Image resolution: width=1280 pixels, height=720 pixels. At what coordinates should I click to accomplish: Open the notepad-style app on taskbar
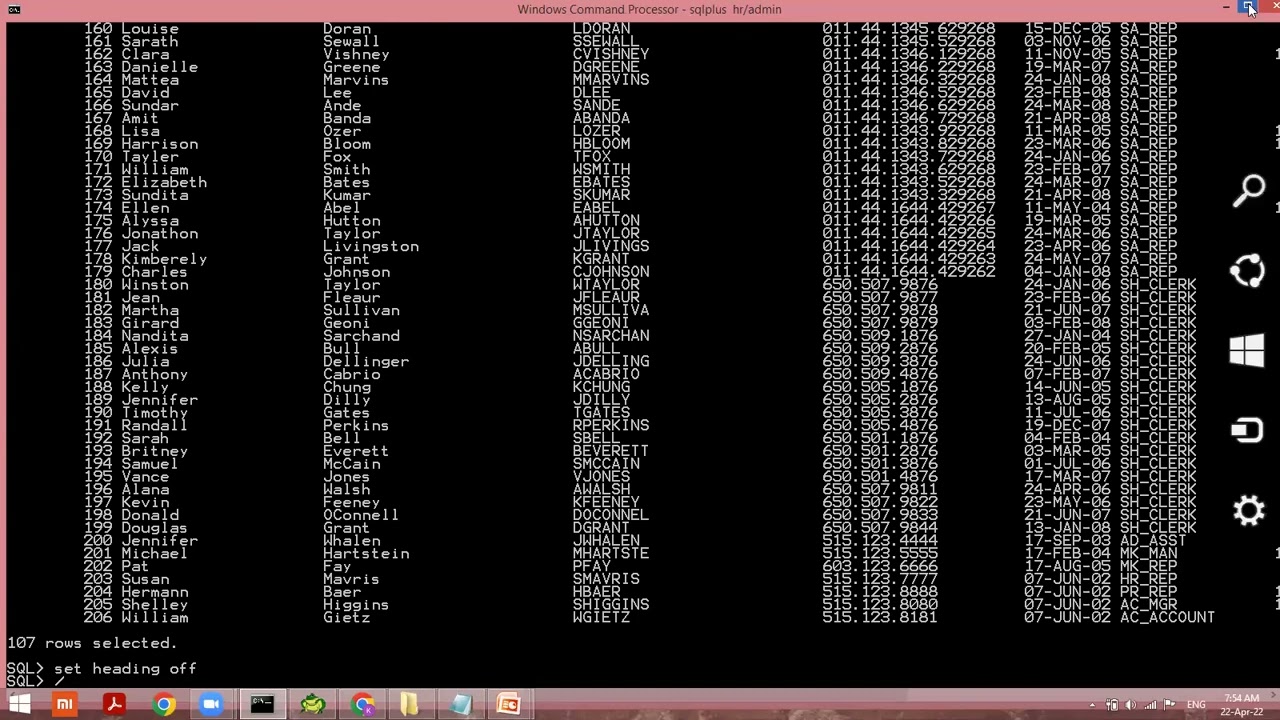(x=460, y=705)
